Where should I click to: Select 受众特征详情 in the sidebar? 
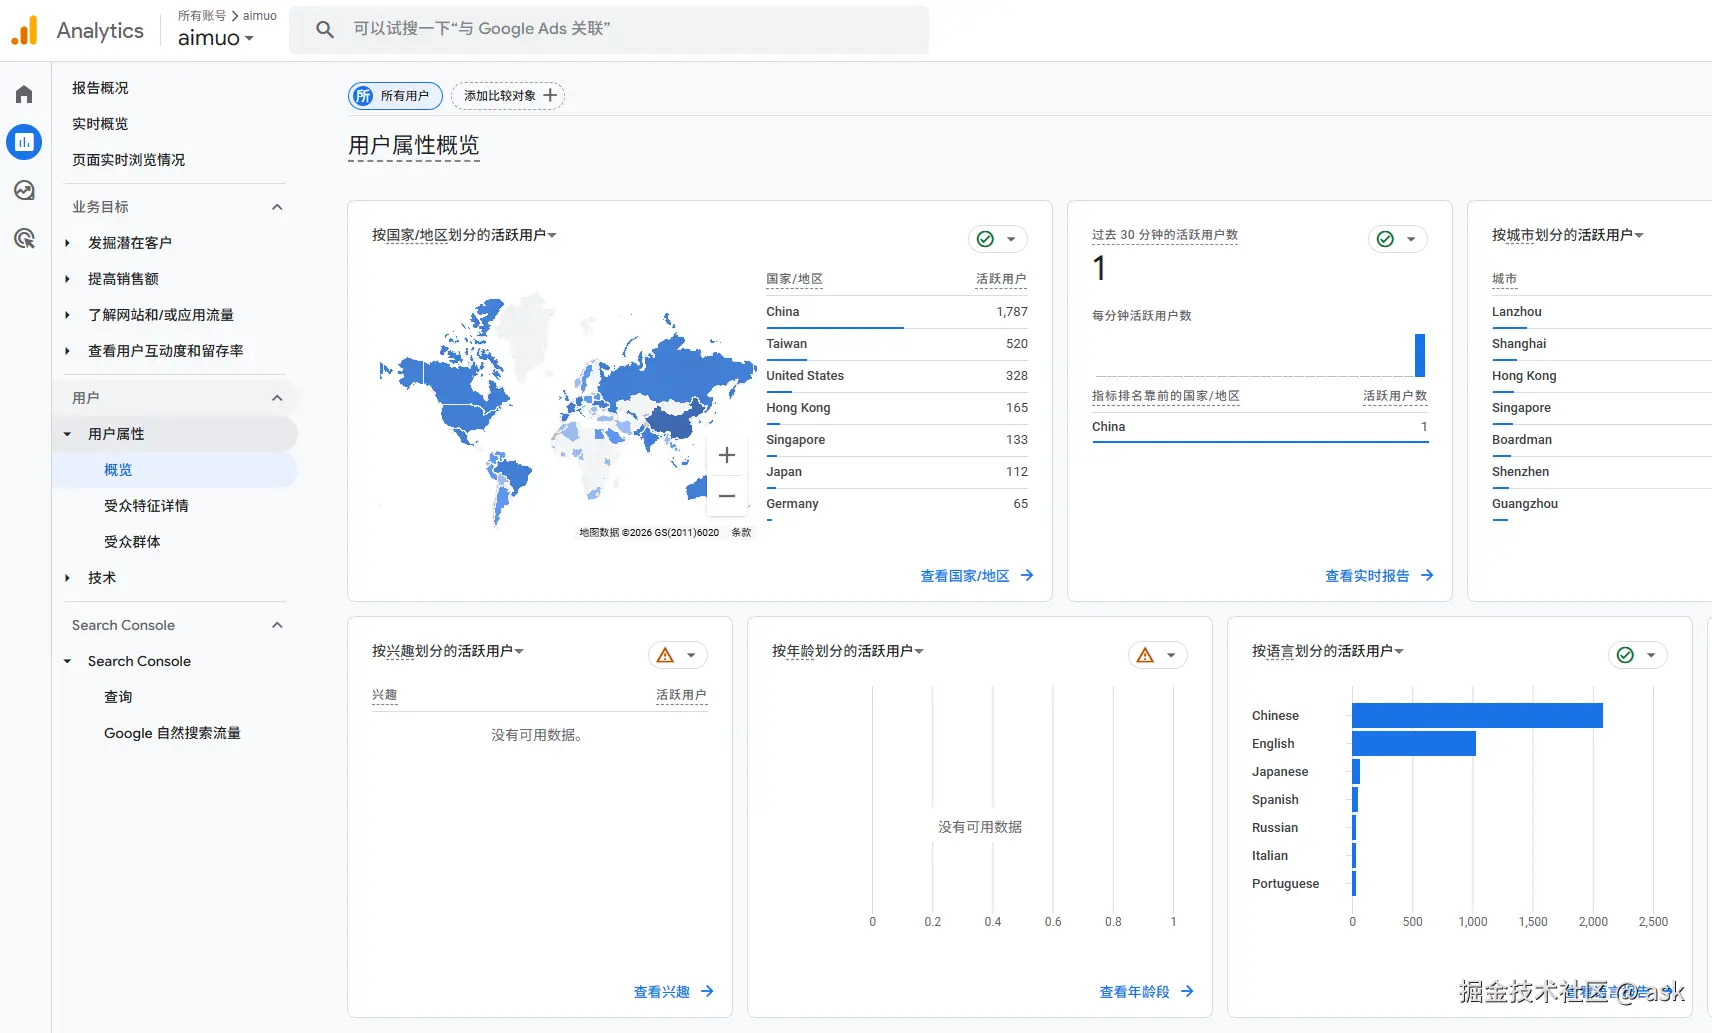click(x=146, y=505)
